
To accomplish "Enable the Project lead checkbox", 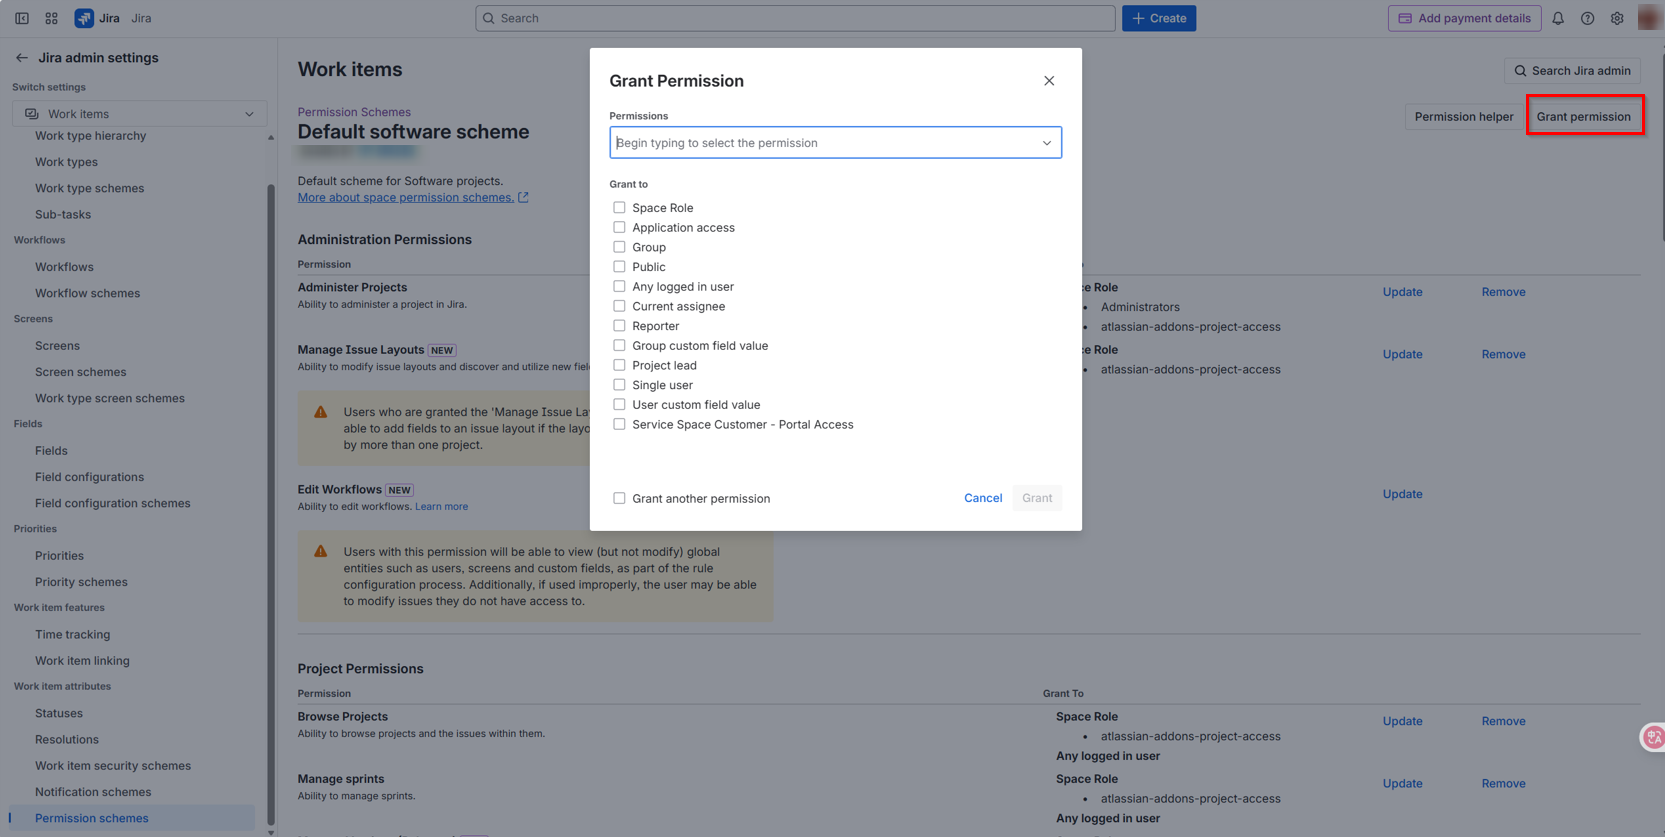I will click(x=619, y=365).
